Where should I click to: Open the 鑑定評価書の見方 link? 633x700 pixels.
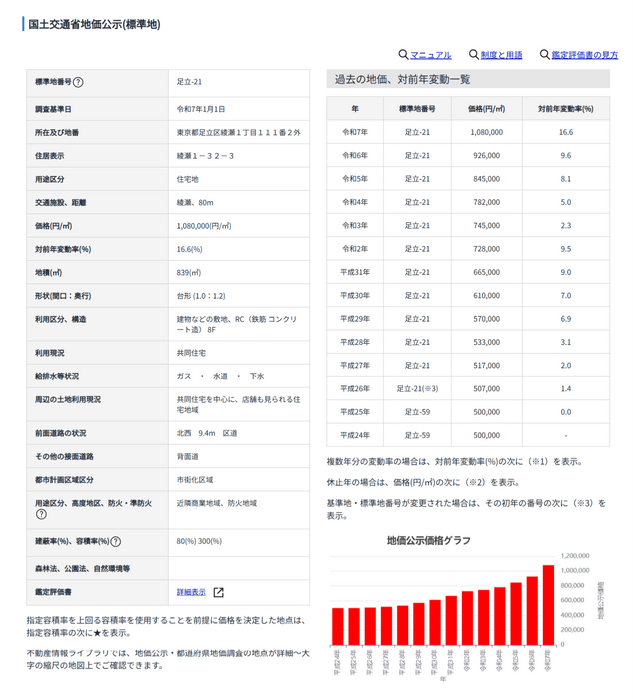[585, 55]
